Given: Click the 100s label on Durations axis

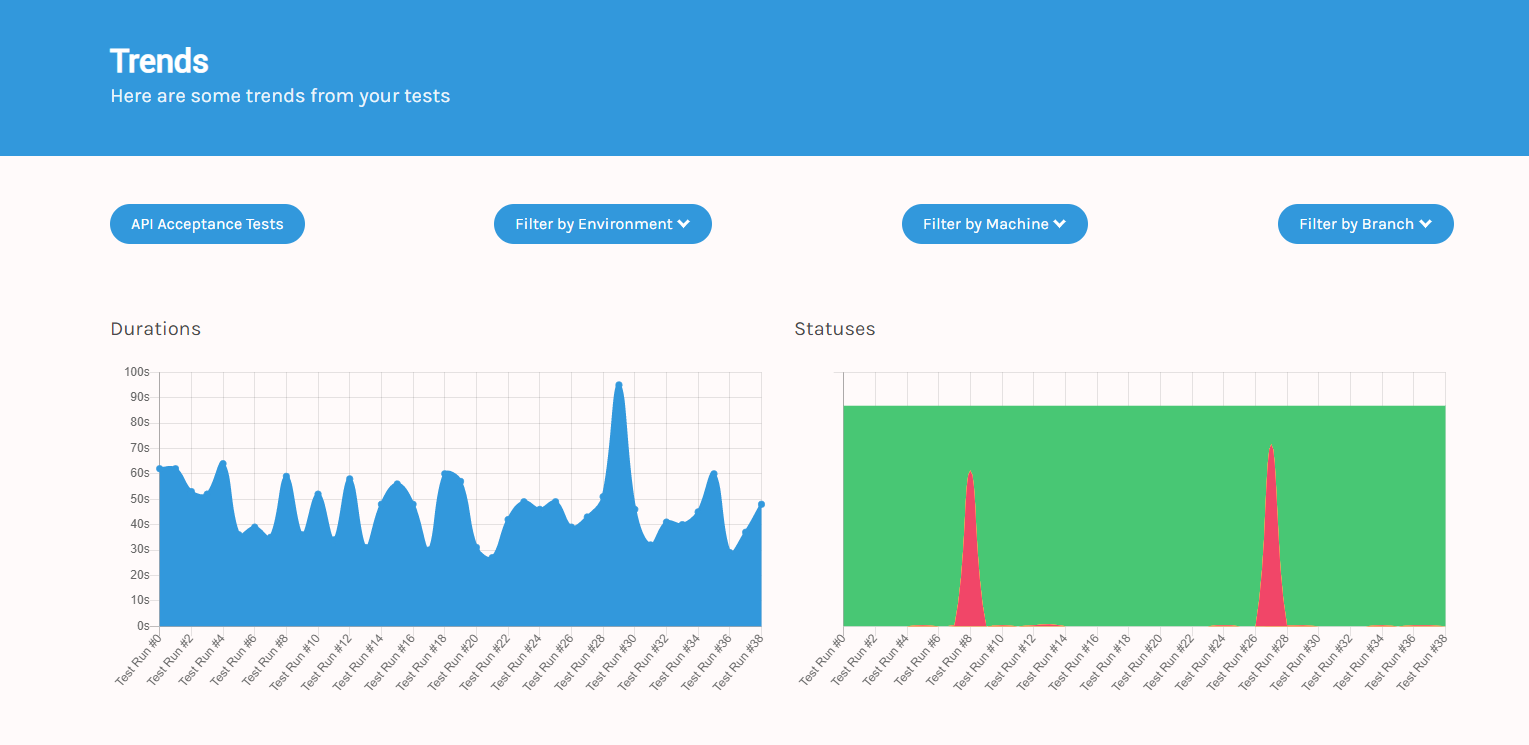Looking at the screenshot, I should click(x=137, y=372).
